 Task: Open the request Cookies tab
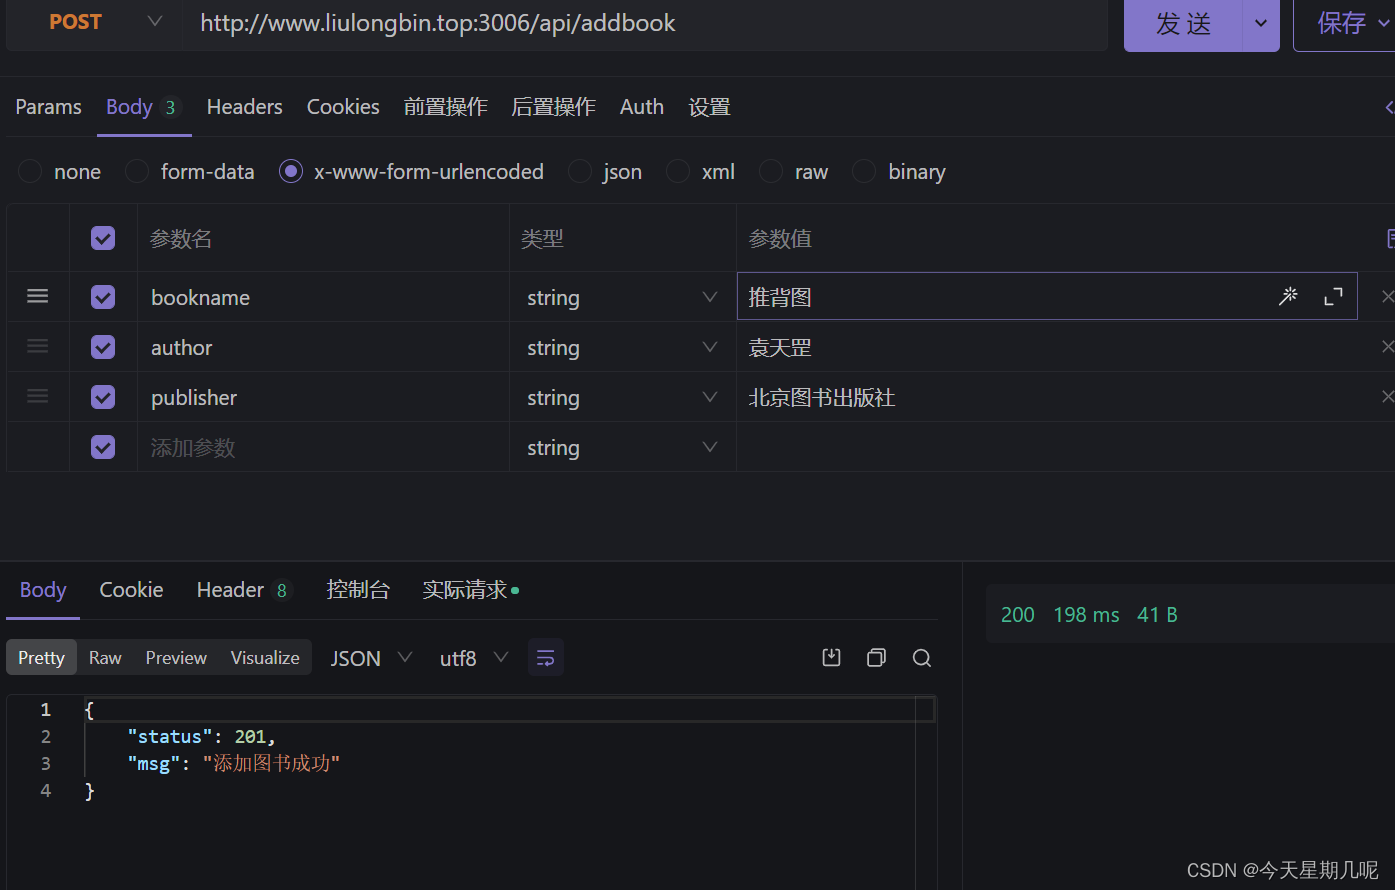click(x=343, y=107)
